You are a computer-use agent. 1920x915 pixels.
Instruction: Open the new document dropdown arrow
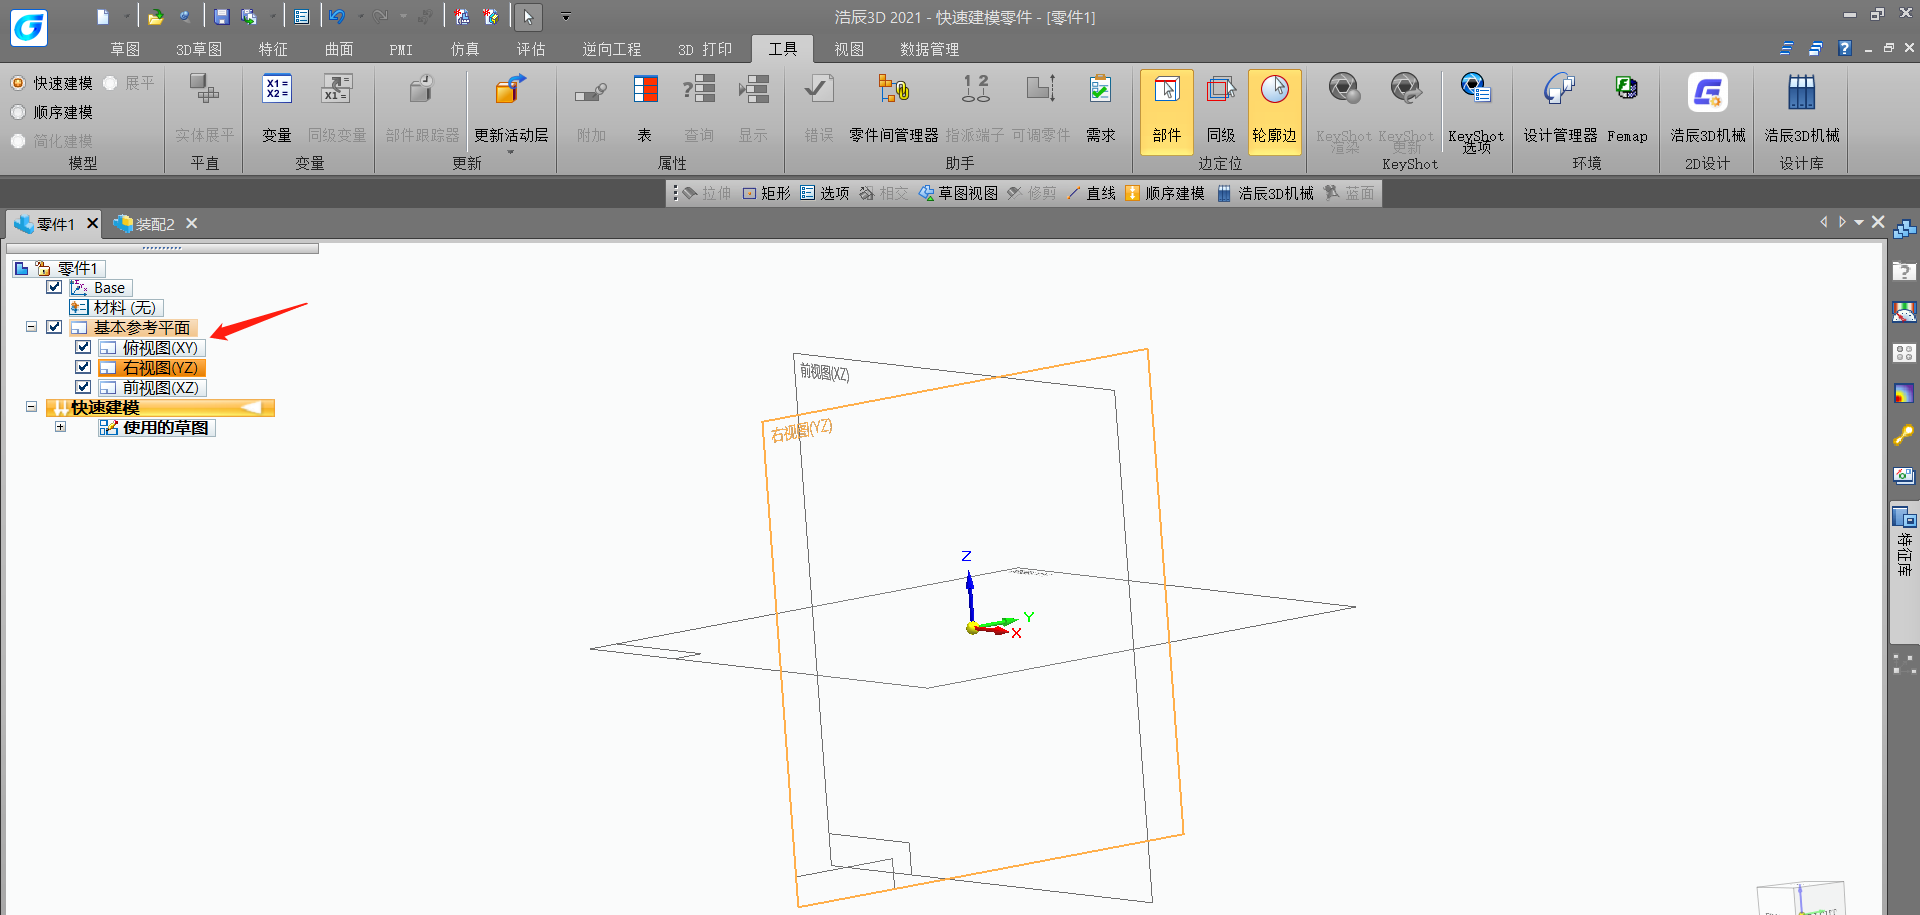[126, 16]
